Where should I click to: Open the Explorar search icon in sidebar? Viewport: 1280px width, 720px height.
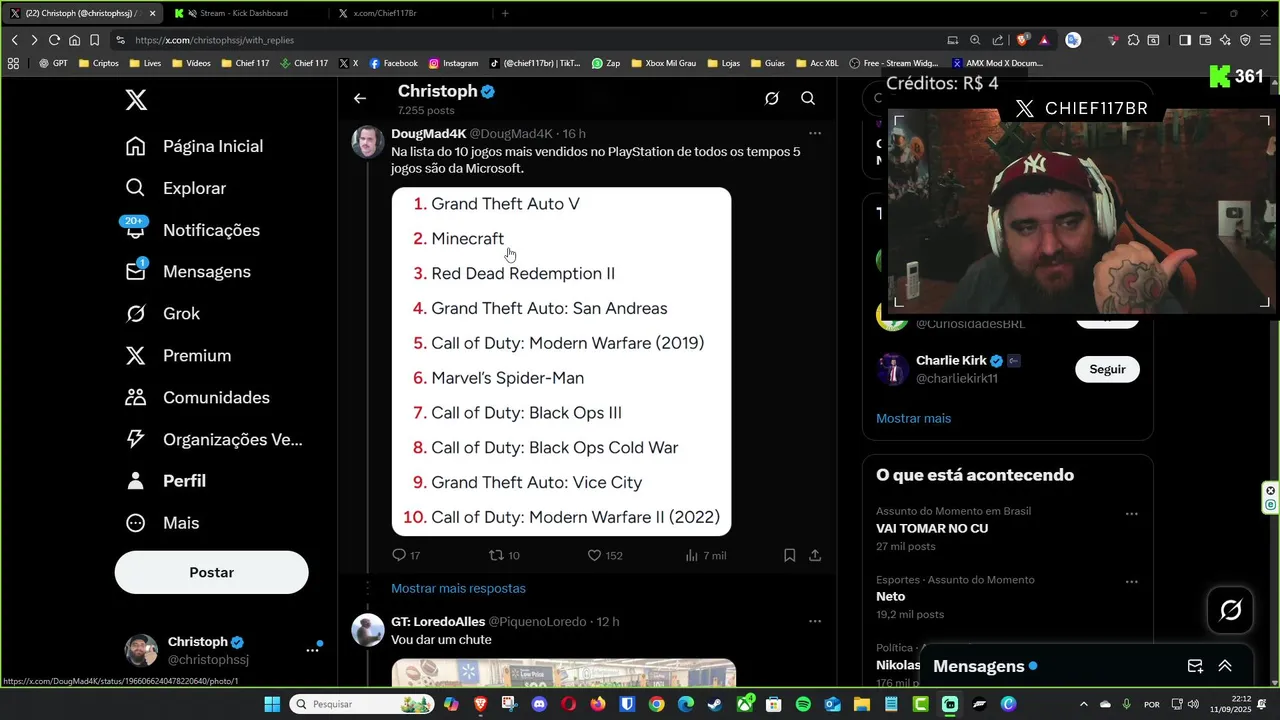click(x=136, y=188)
